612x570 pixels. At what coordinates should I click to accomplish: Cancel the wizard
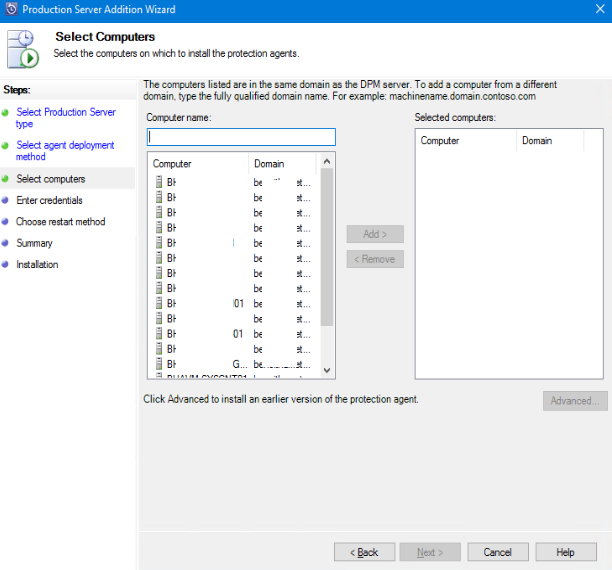pos(497,552)
